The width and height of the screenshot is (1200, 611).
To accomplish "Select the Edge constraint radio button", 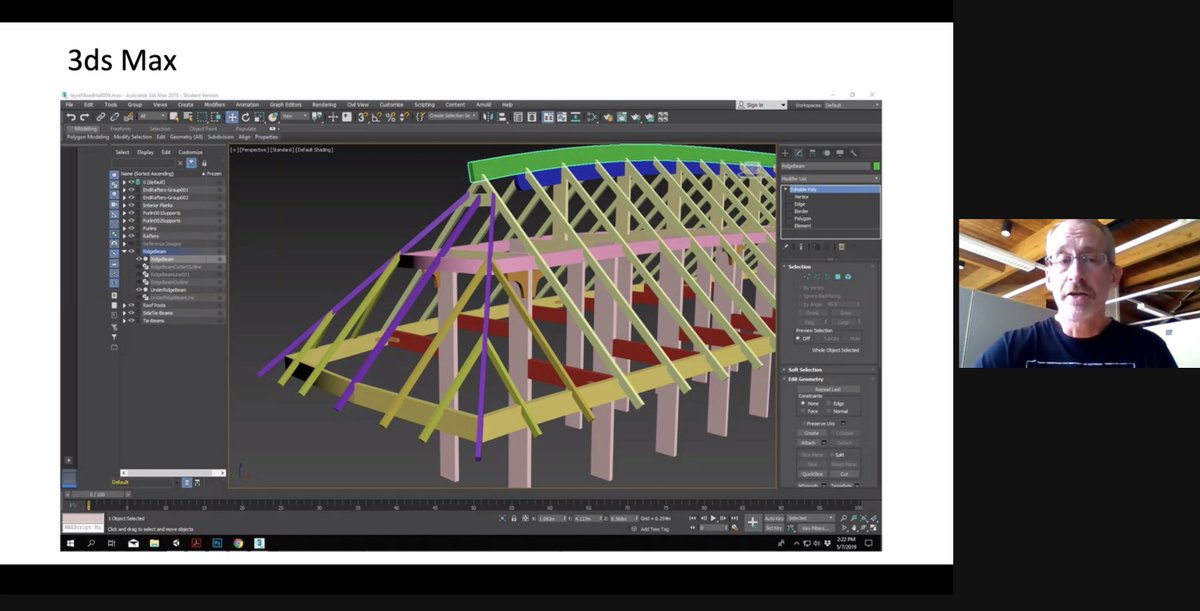I will [828, 403].
